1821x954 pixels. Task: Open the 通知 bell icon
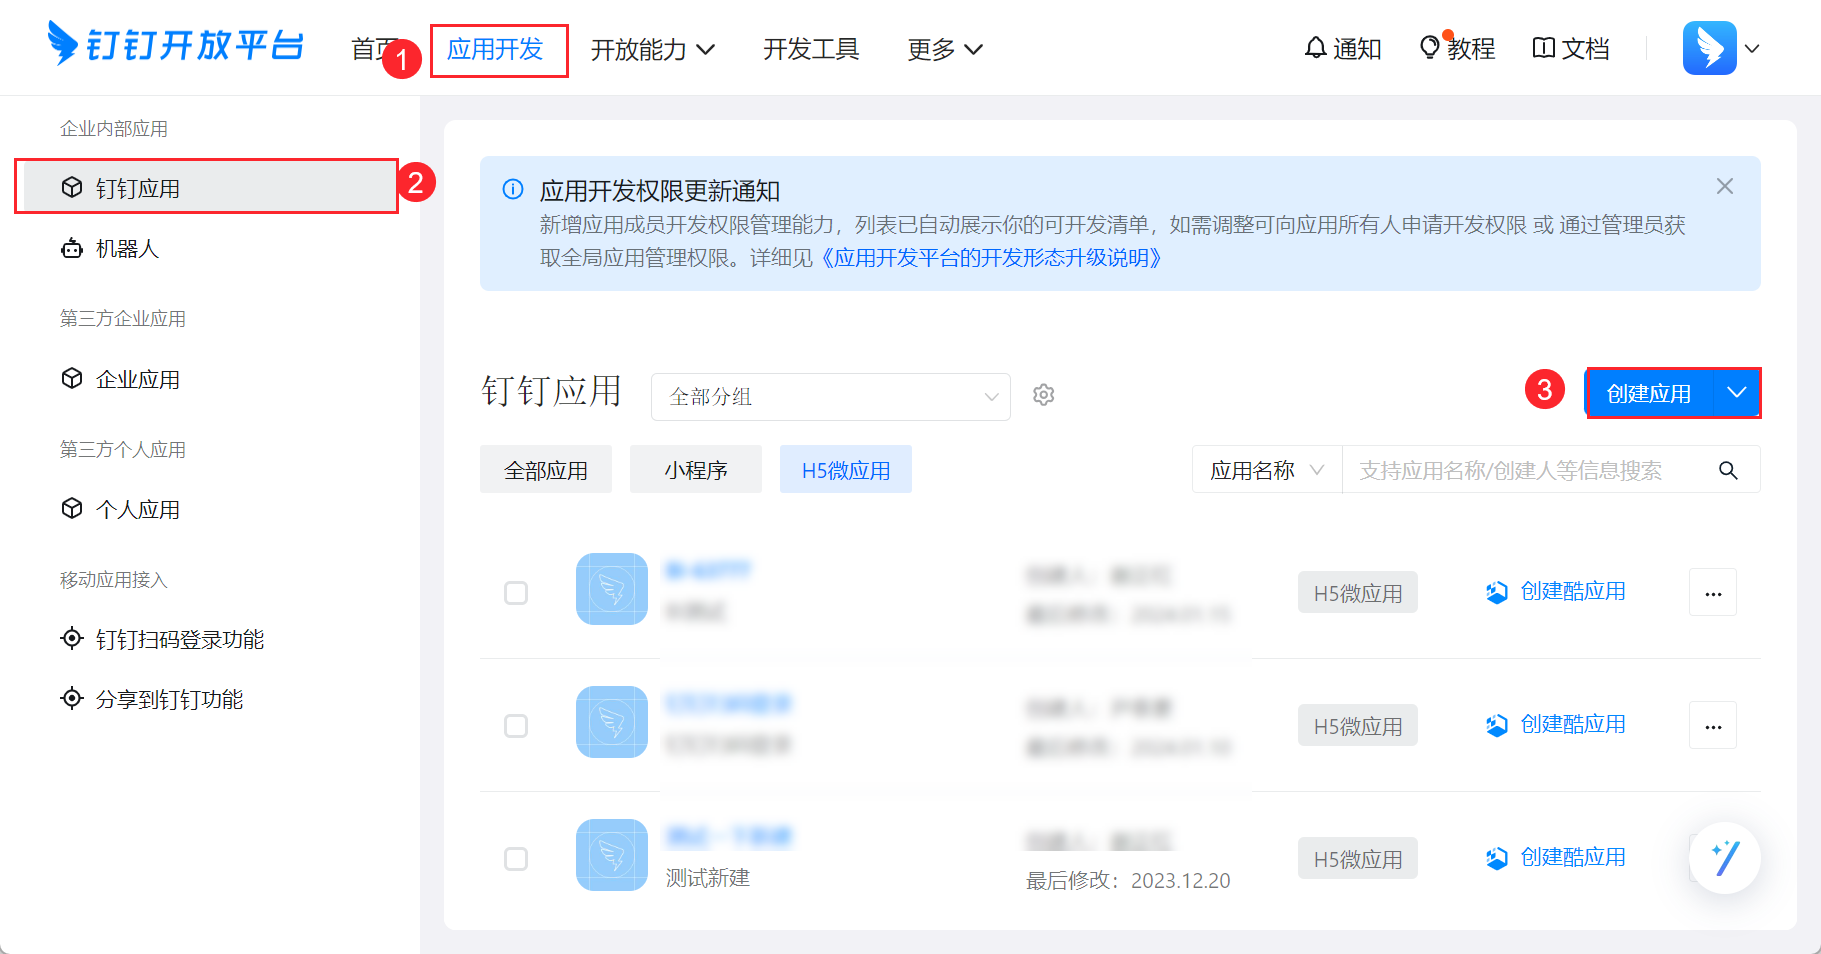pos(1316,48)
